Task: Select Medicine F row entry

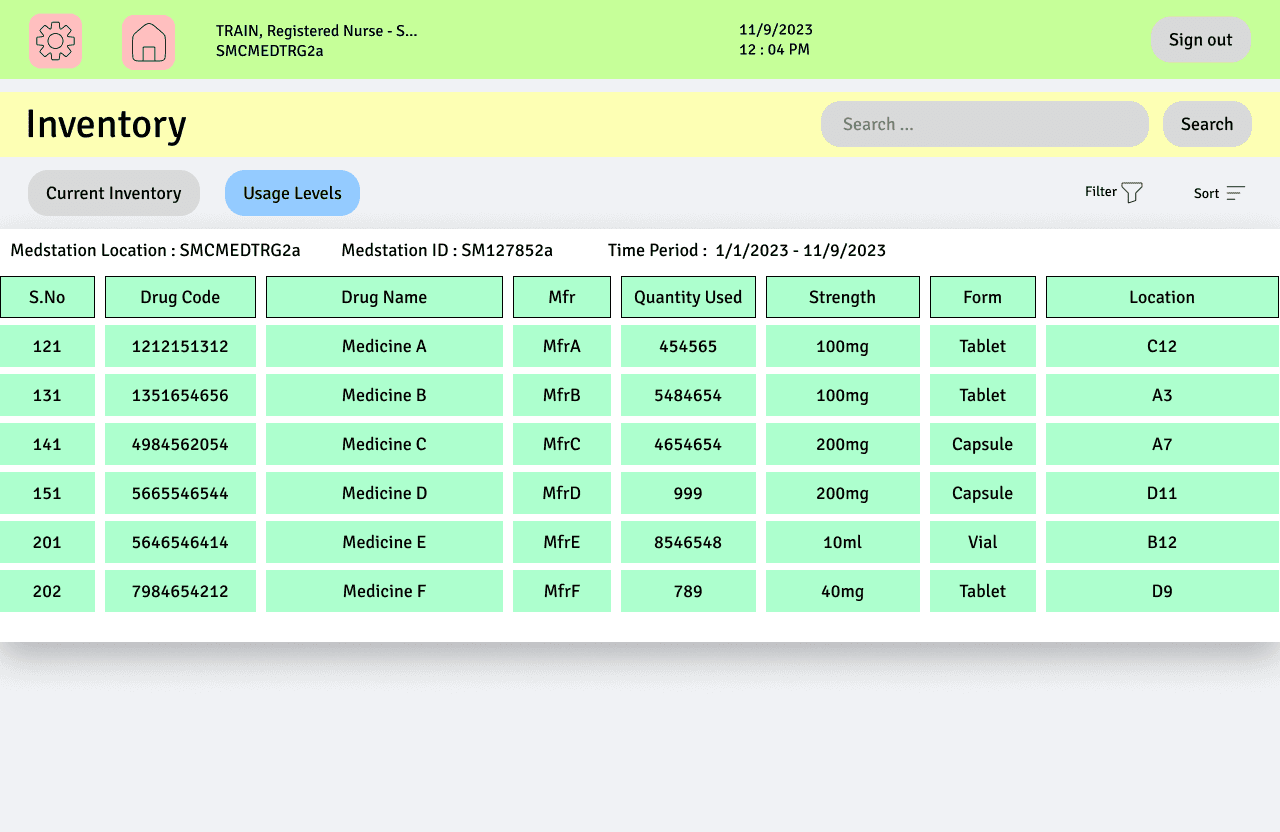Action: 384,591
